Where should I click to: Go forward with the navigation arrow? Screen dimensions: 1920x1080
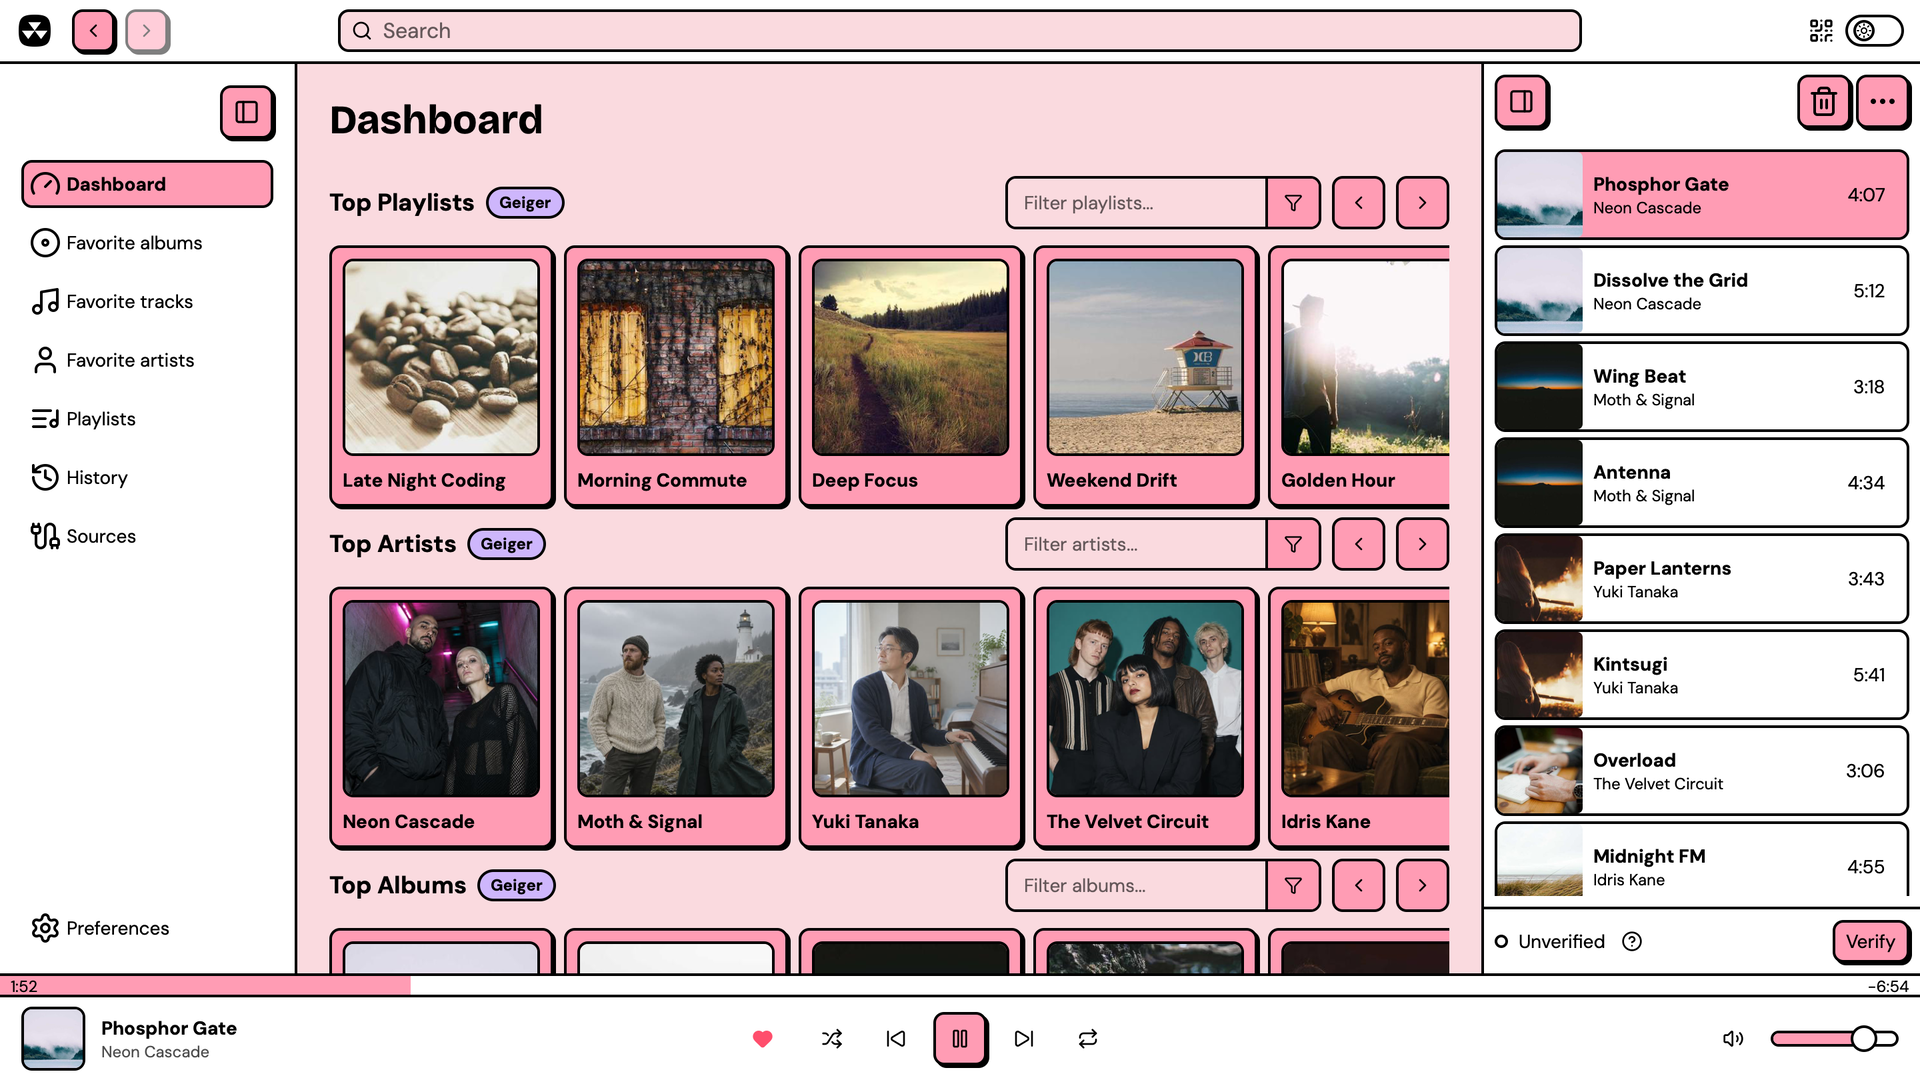[147, 31]
